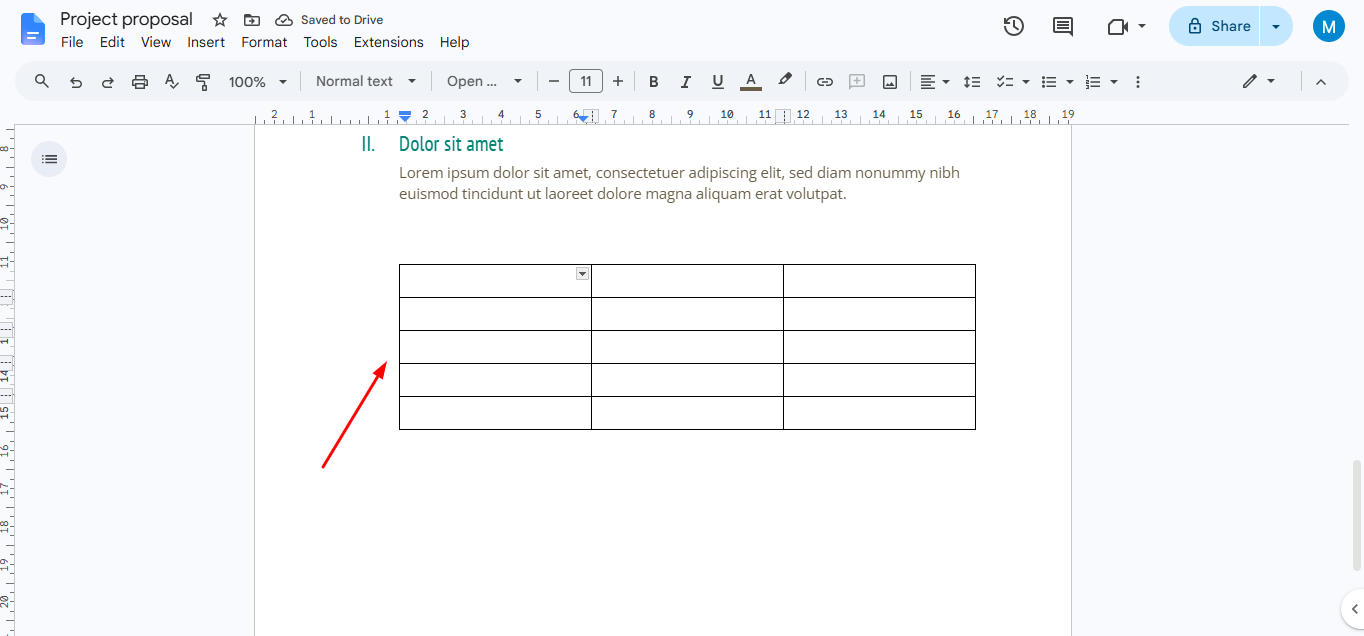Toggle italic formatting
Screen dimensions: 1364x636
686,82
